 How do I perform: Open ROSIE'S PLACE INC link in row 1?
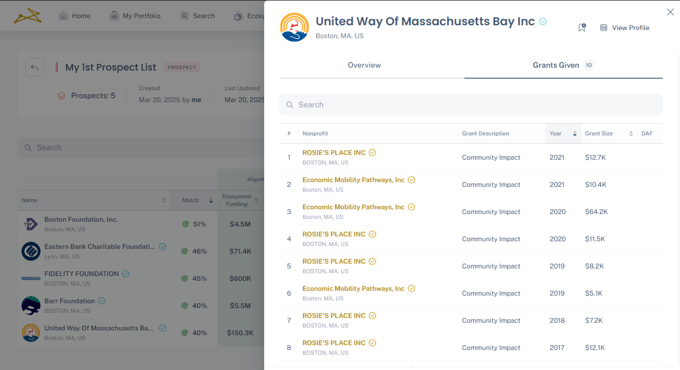point(334,153)
